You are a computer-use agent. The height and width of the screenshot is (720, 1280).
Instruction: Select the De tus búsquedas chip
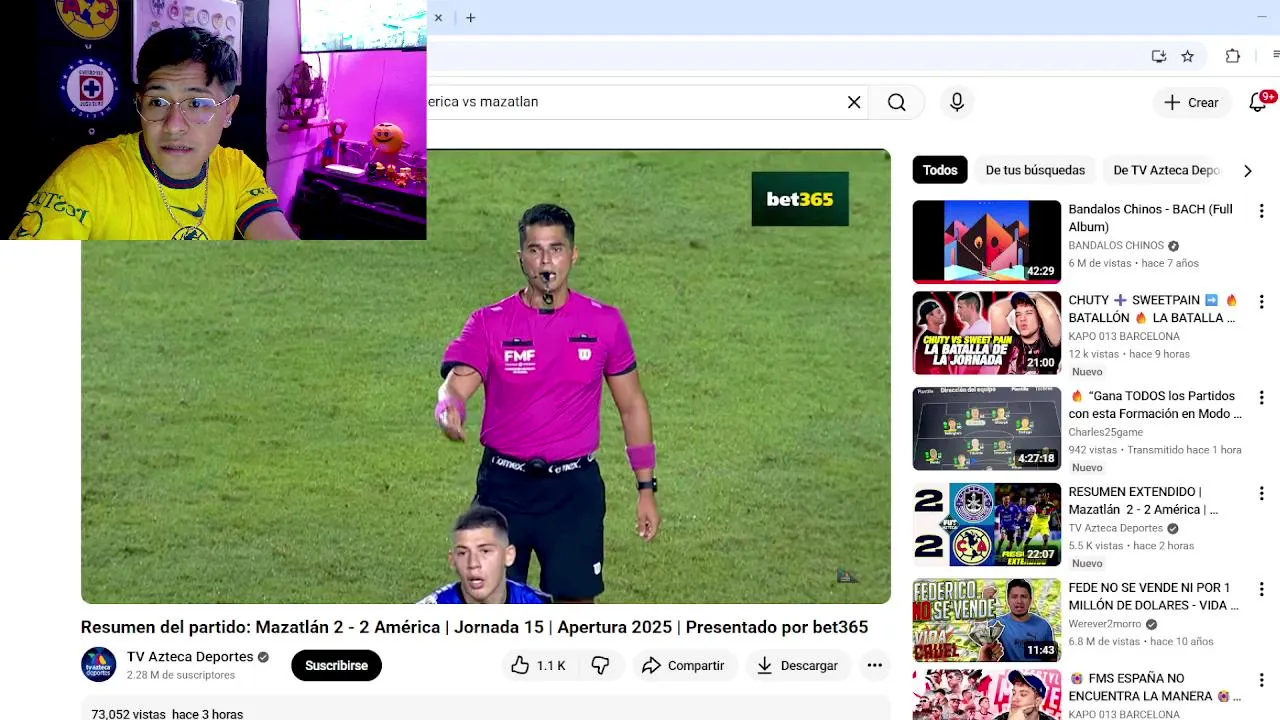point(1035,170)
